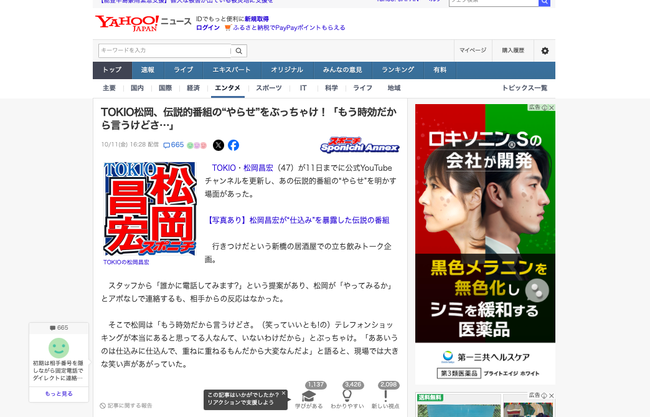Select the ライブ tab

[x=183, y=70]
